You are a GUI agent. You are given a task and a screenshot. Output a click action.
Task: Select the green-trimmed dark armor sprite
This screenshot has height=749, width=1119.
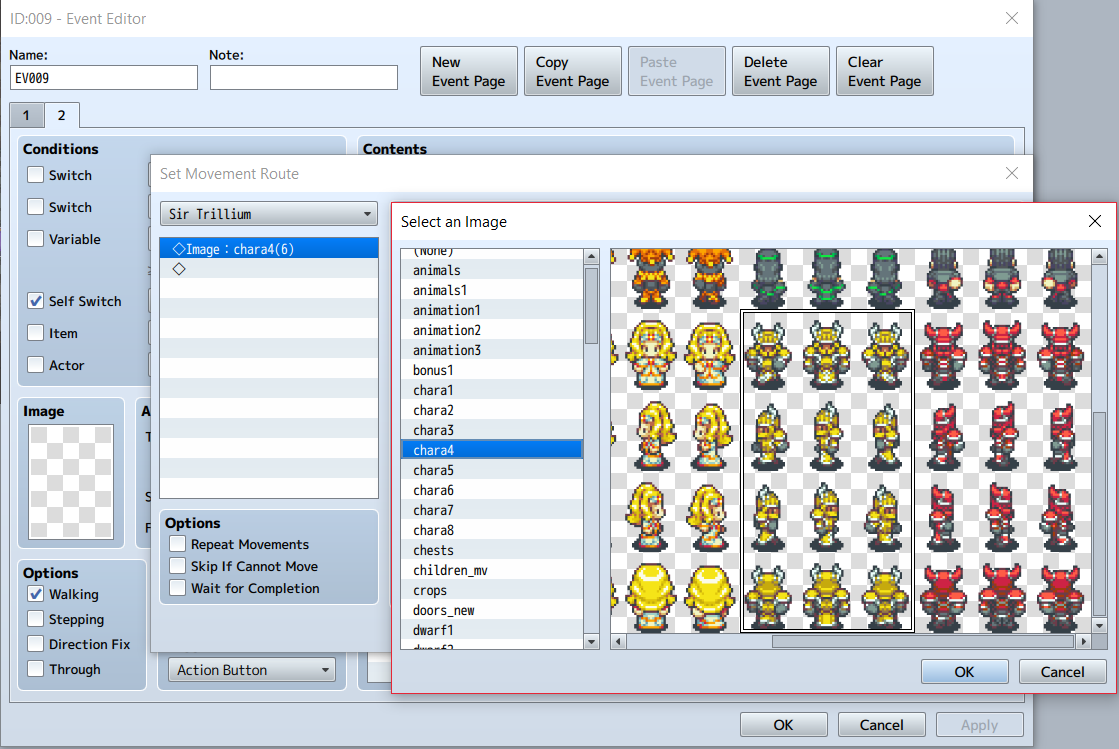(826, 279)
